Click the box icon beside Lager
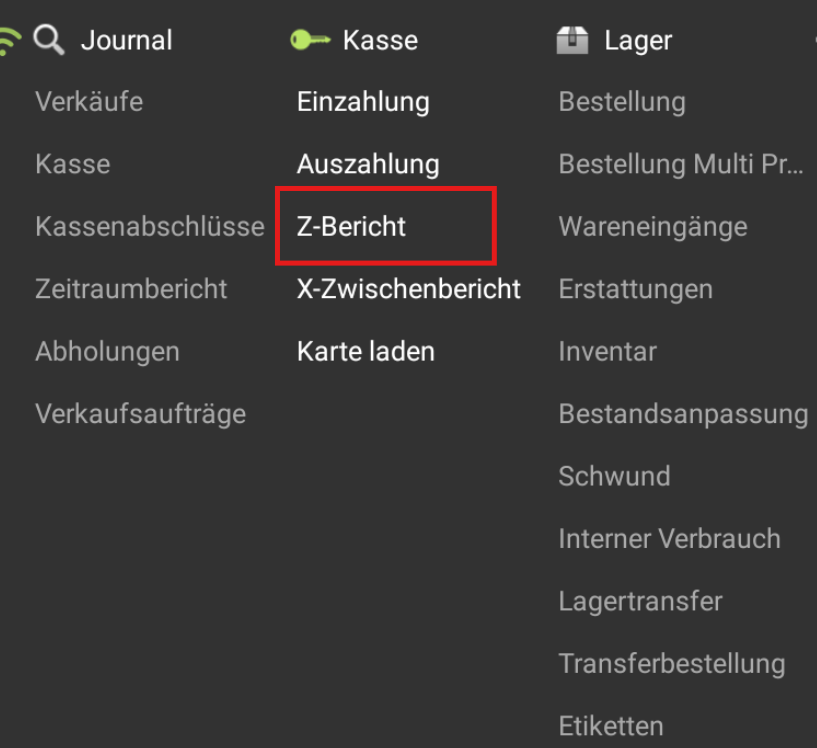The image size is (817, 748). point(572,40)
